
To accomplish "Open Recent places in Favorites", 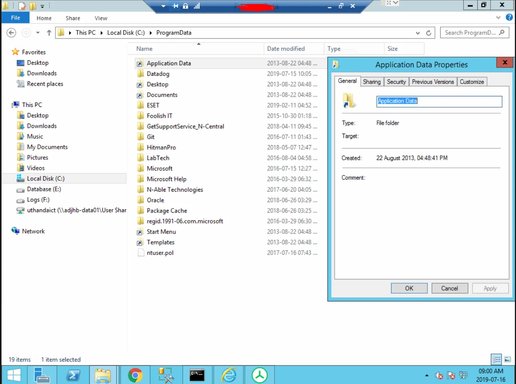I will click(x=45, y=84).
